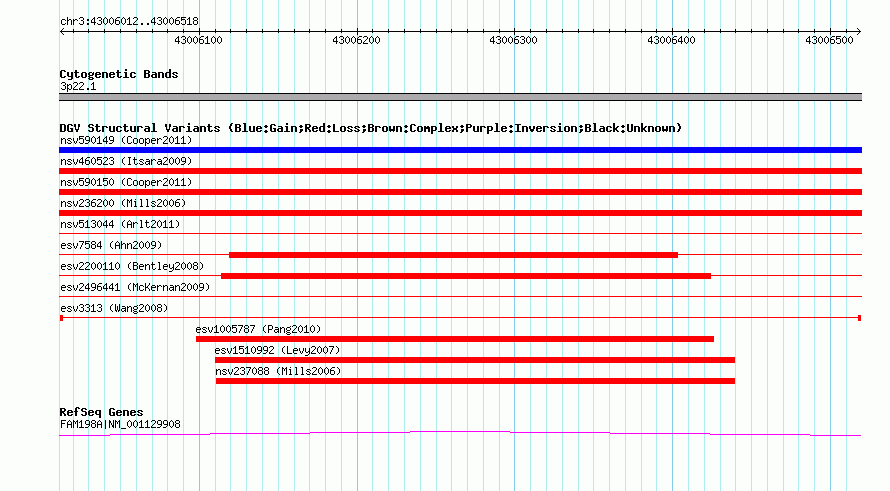
Task: Open the Cytogenetic Bands track heading
Action: (119, 74)
